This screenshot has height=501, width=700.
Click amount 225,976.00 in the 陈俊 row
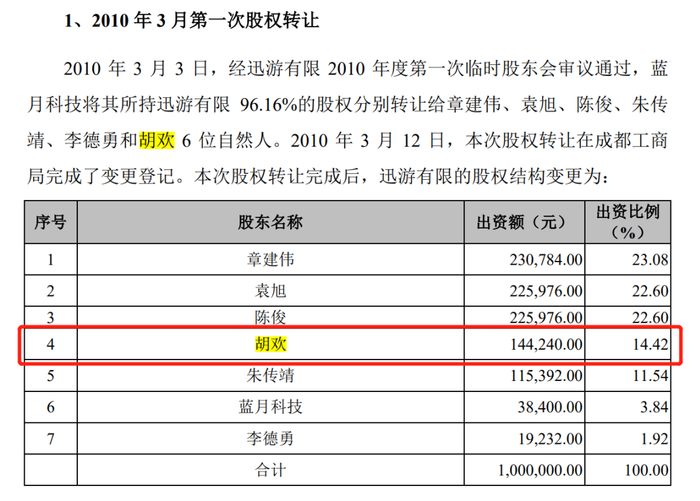pos(546,317)
